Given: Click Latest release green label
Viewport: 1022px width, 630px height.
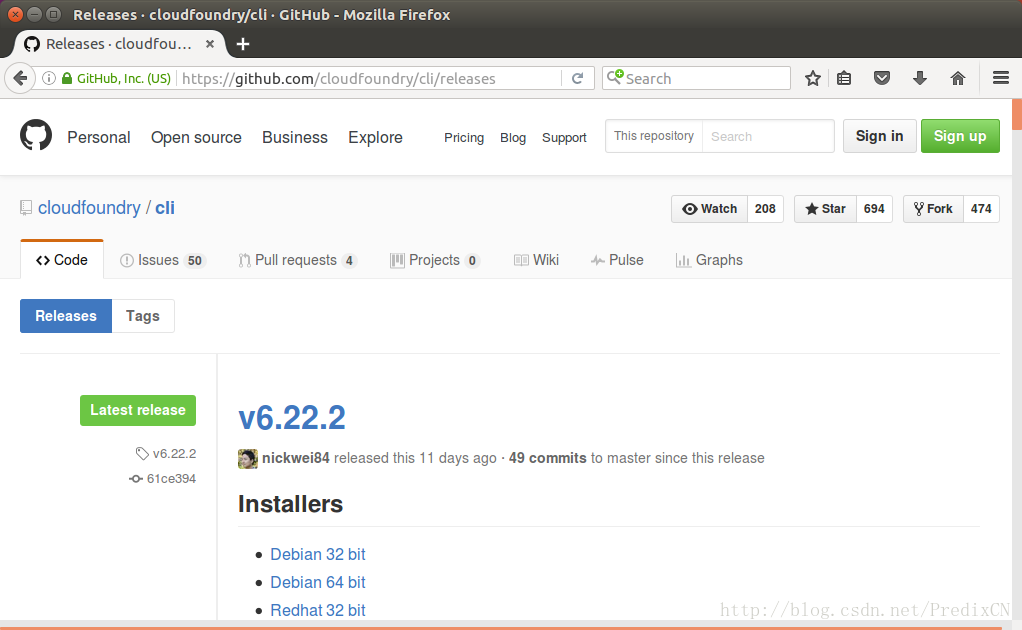Looking at the screenshot, I should pos(138,410).
